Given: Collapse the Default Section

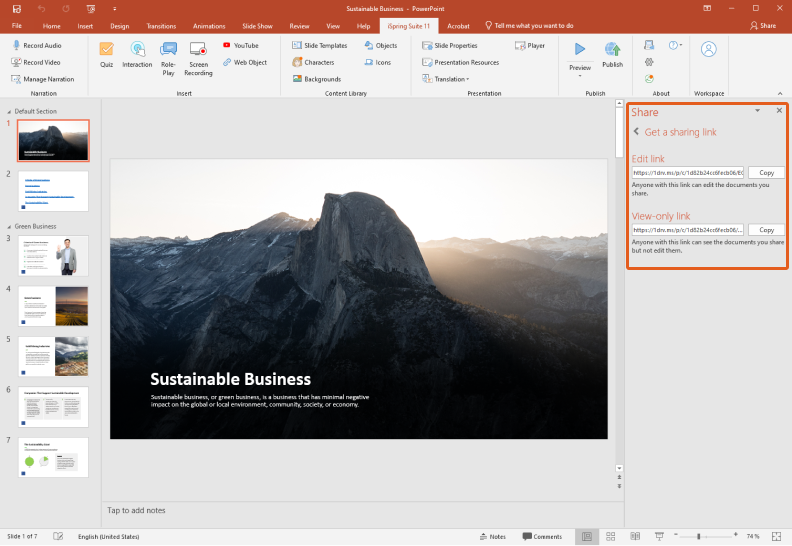Looking at the screenshot, I should (9, 112).
